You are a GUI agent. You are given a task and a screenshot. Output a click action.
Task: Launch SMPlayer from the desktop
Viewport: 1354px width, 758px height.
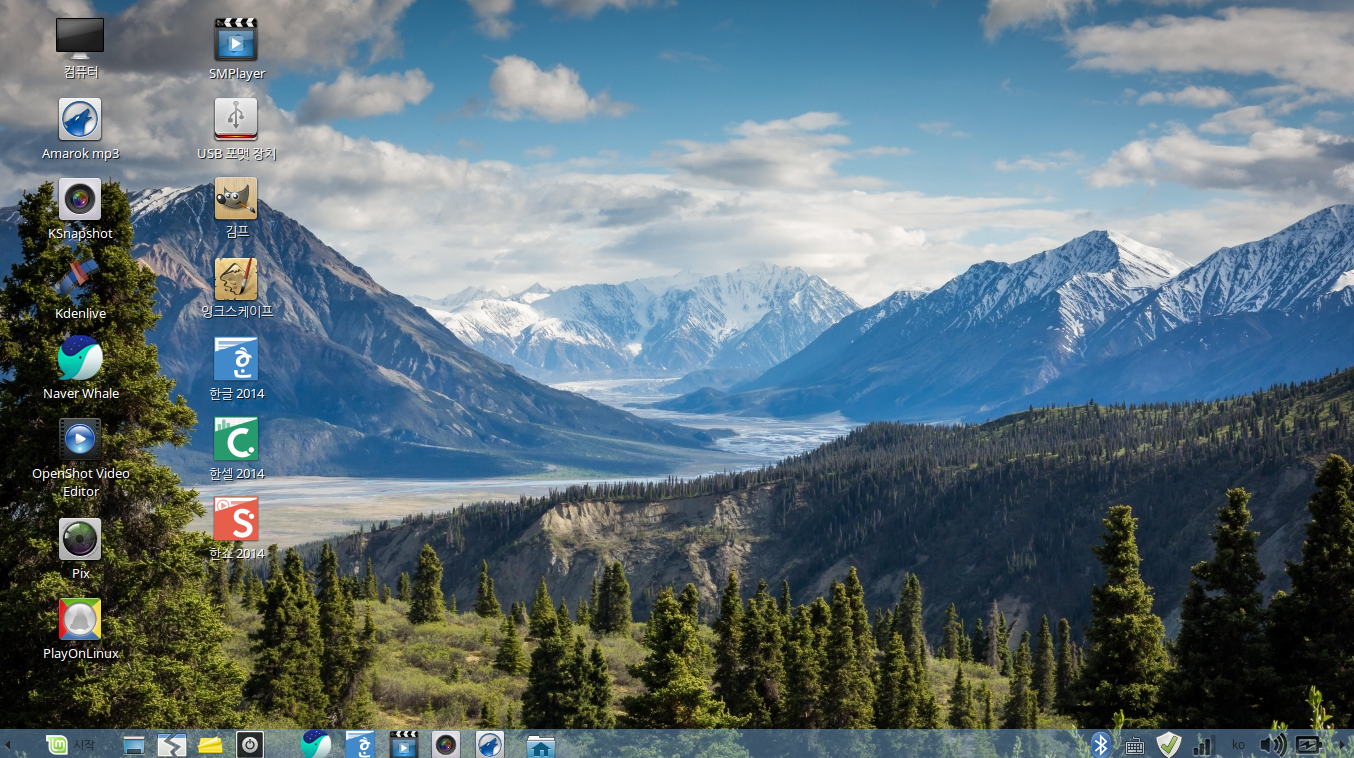(236, 39)
